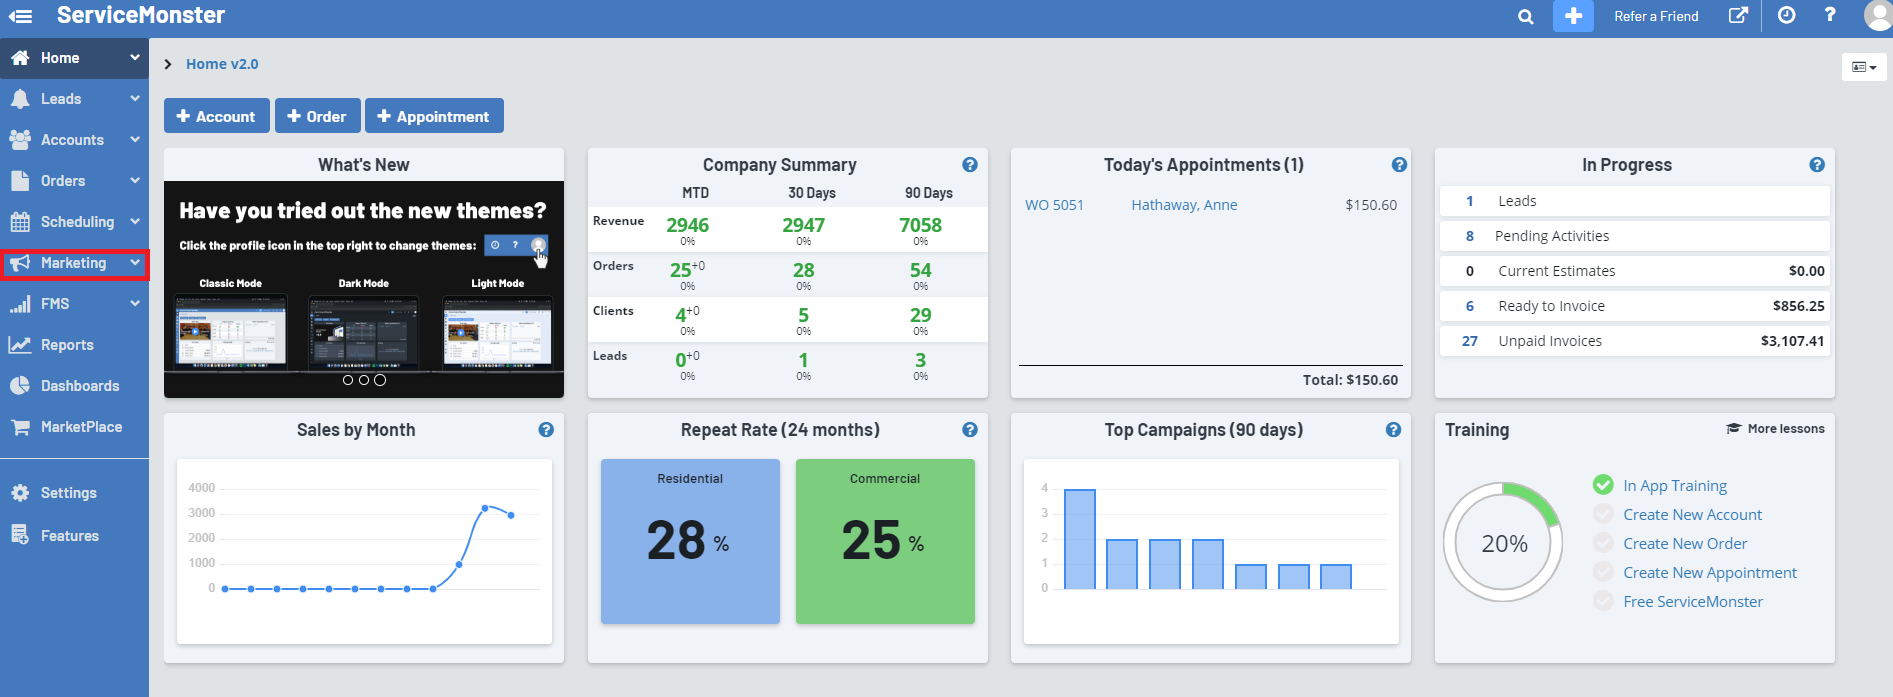The height and width of the screenshot is (697, 1893).
Task: Toggle the In App Training checkmark
Action: point(1603,485)
